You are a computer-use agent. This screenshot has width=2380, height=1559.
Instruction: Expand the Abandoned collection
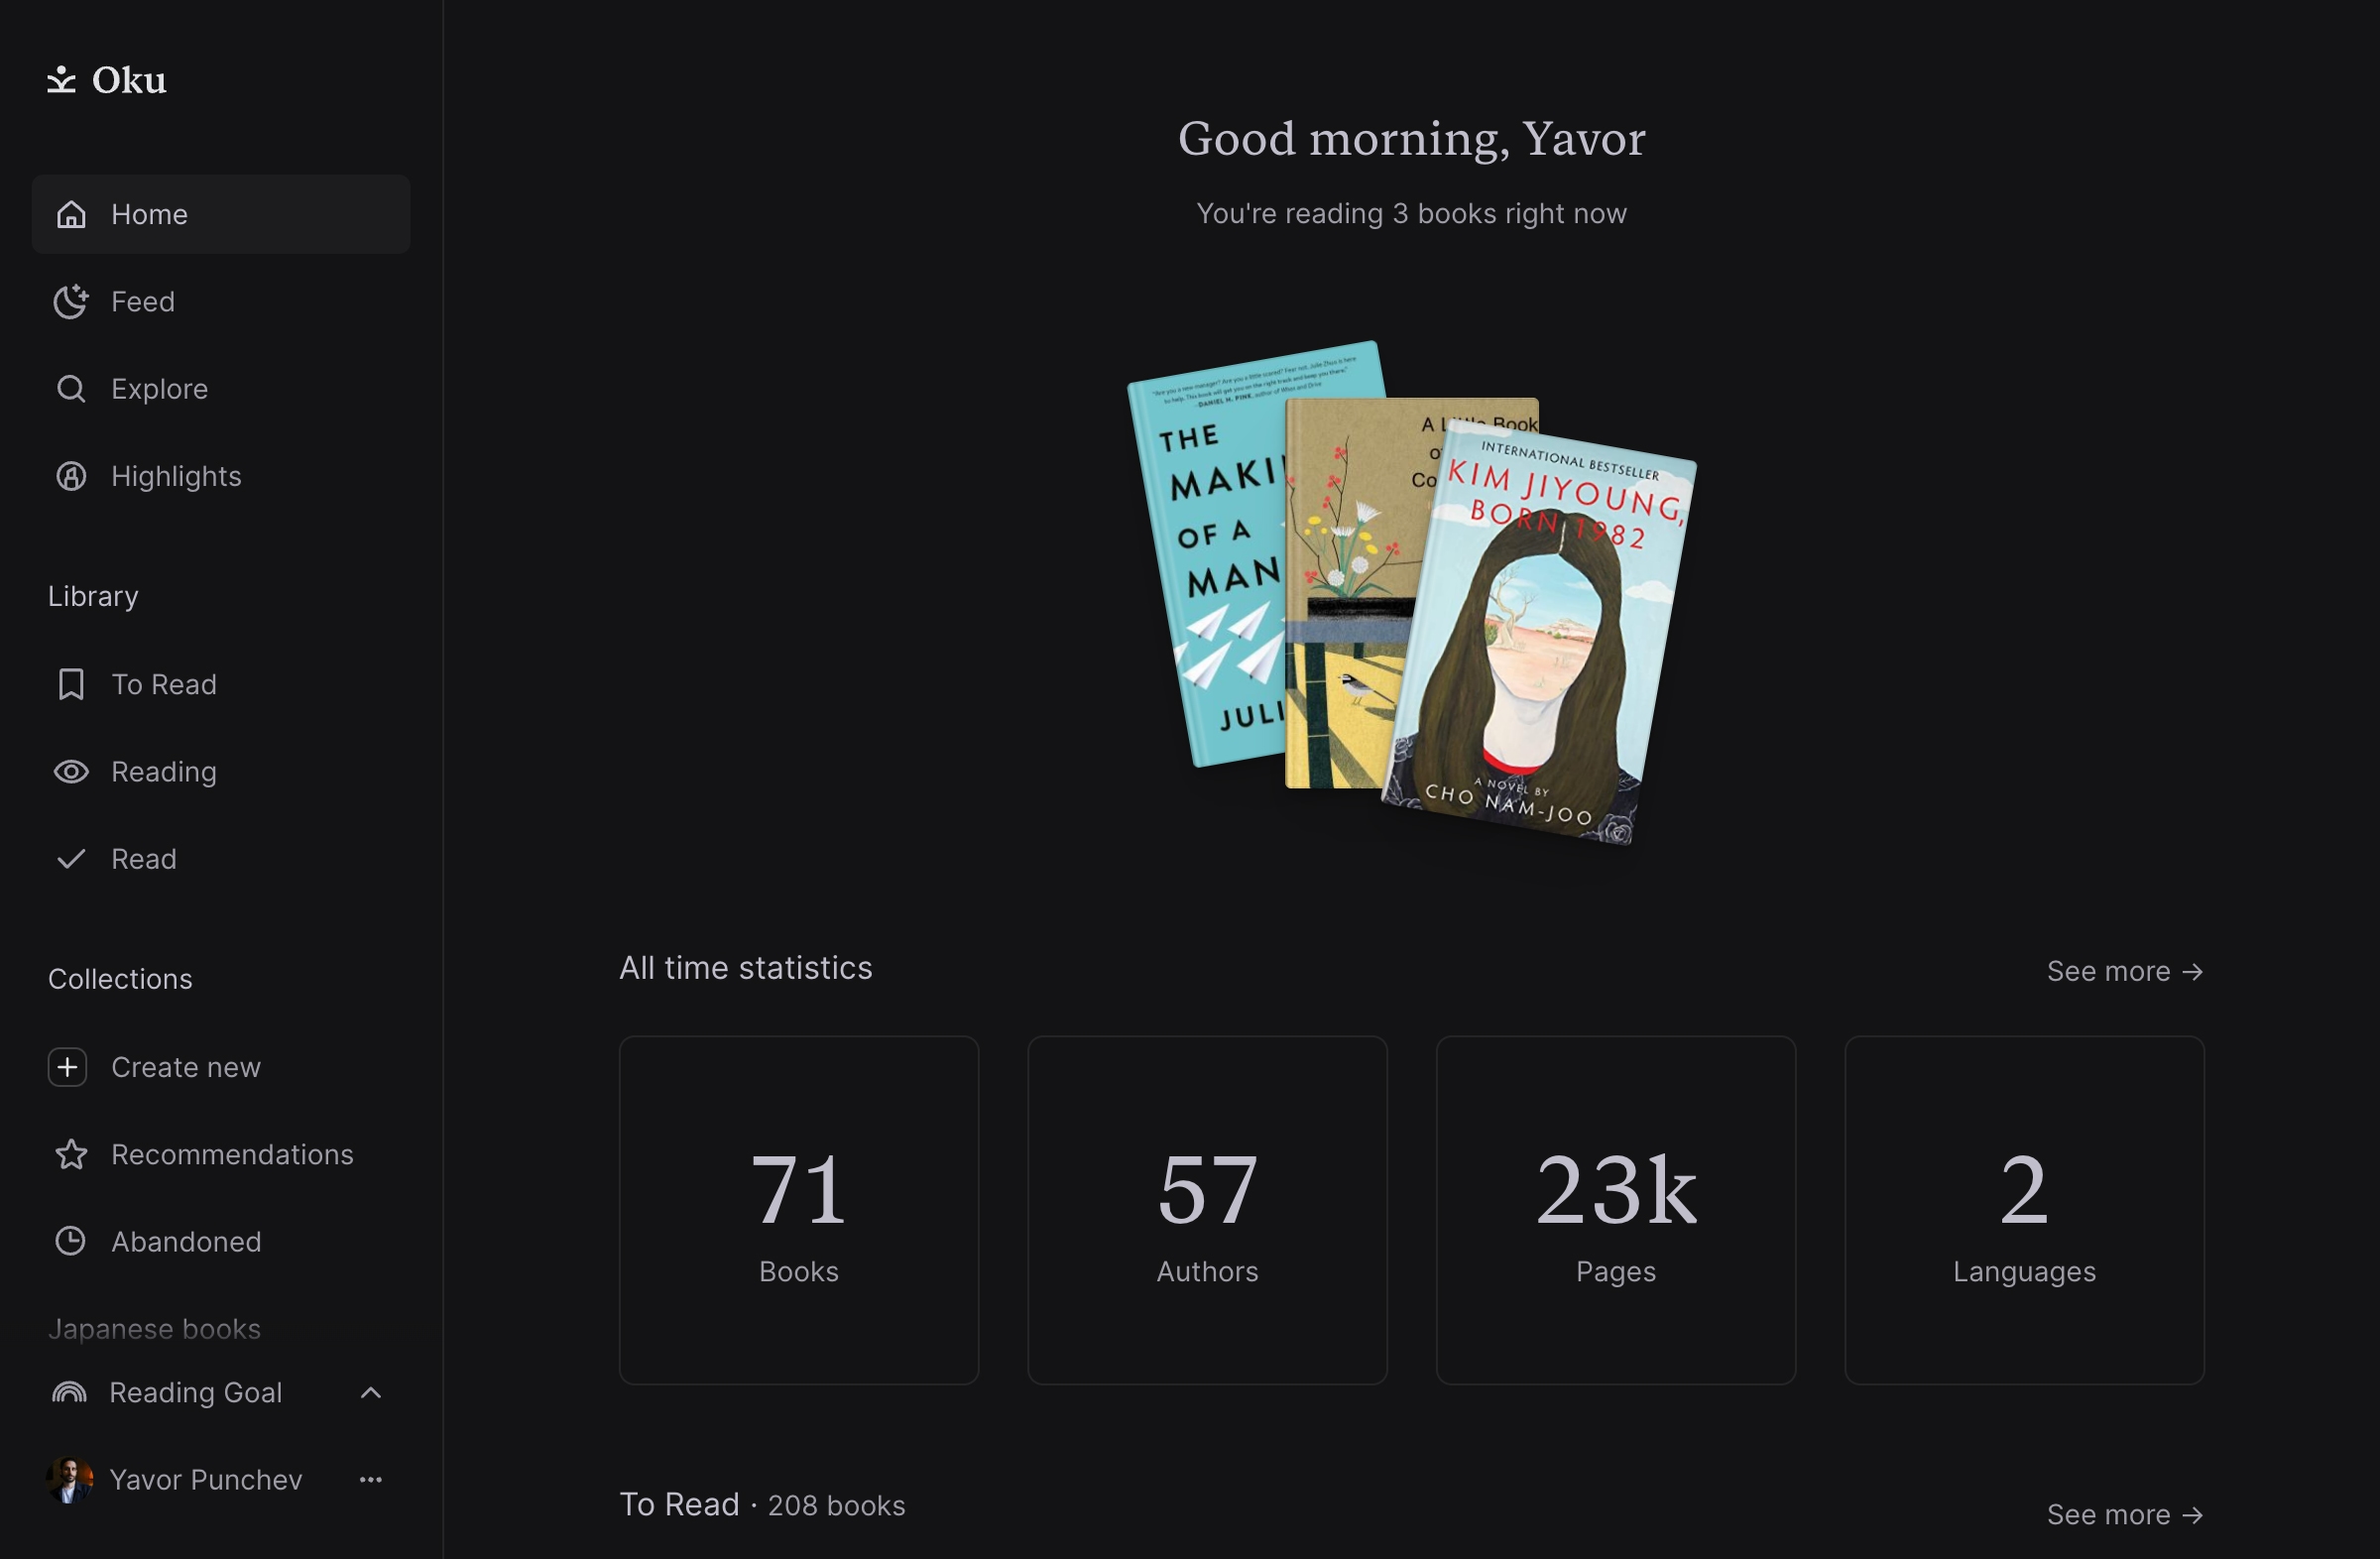(x=184, y=1241)
